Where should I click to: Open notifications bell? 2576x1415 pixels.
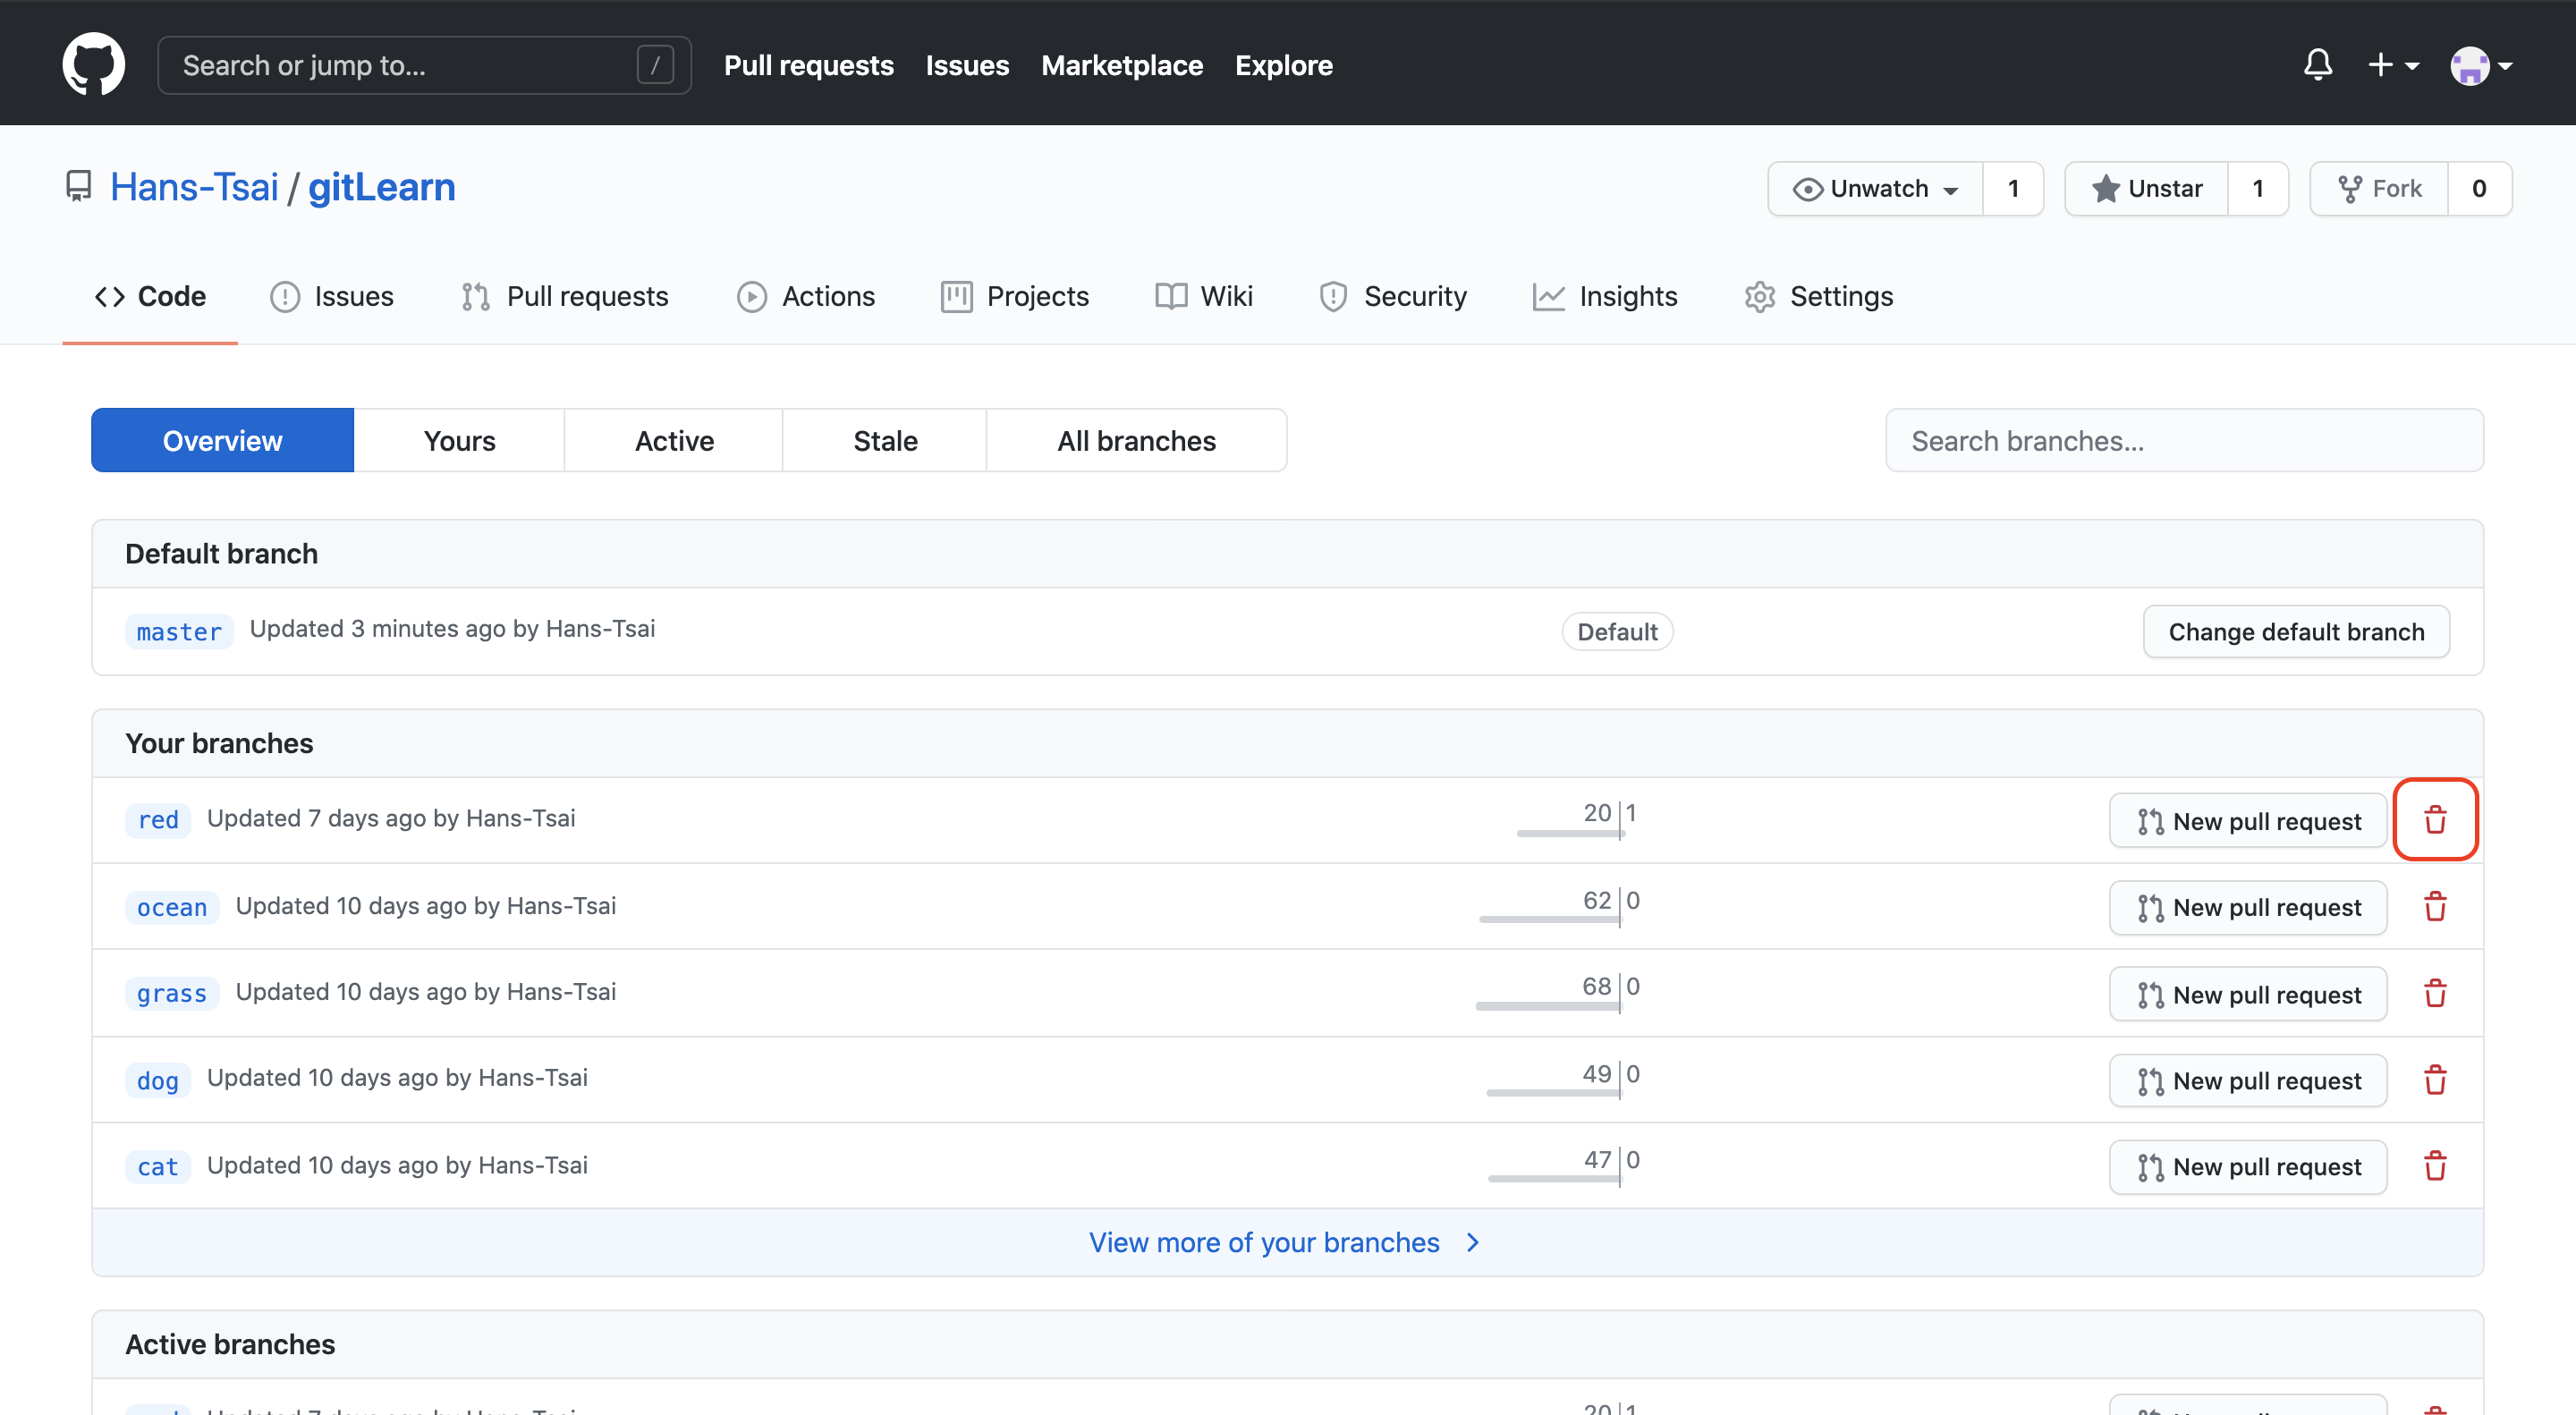point(2317,65)
